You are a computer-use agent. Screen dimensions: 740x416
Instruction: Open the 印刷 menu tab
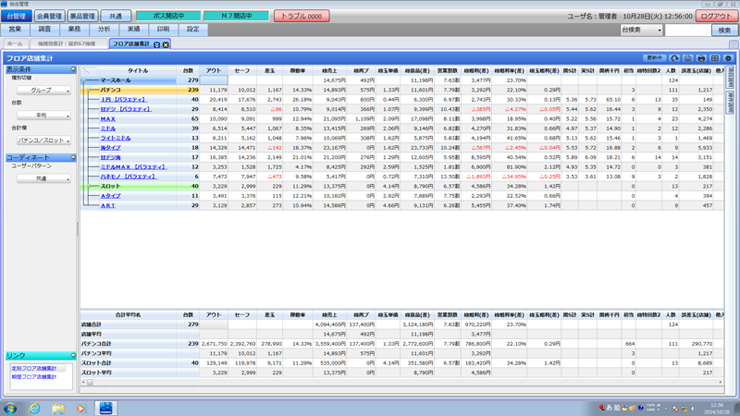point(163,29)
